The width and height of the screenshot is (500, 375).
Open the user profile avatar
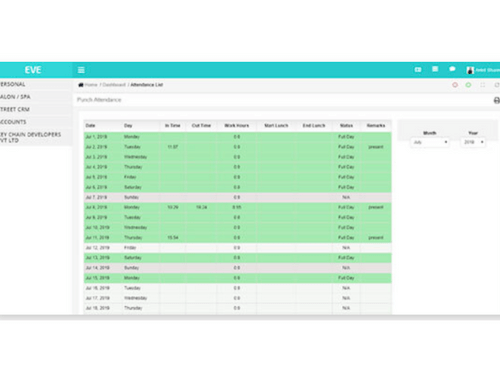tap(470, 70)
